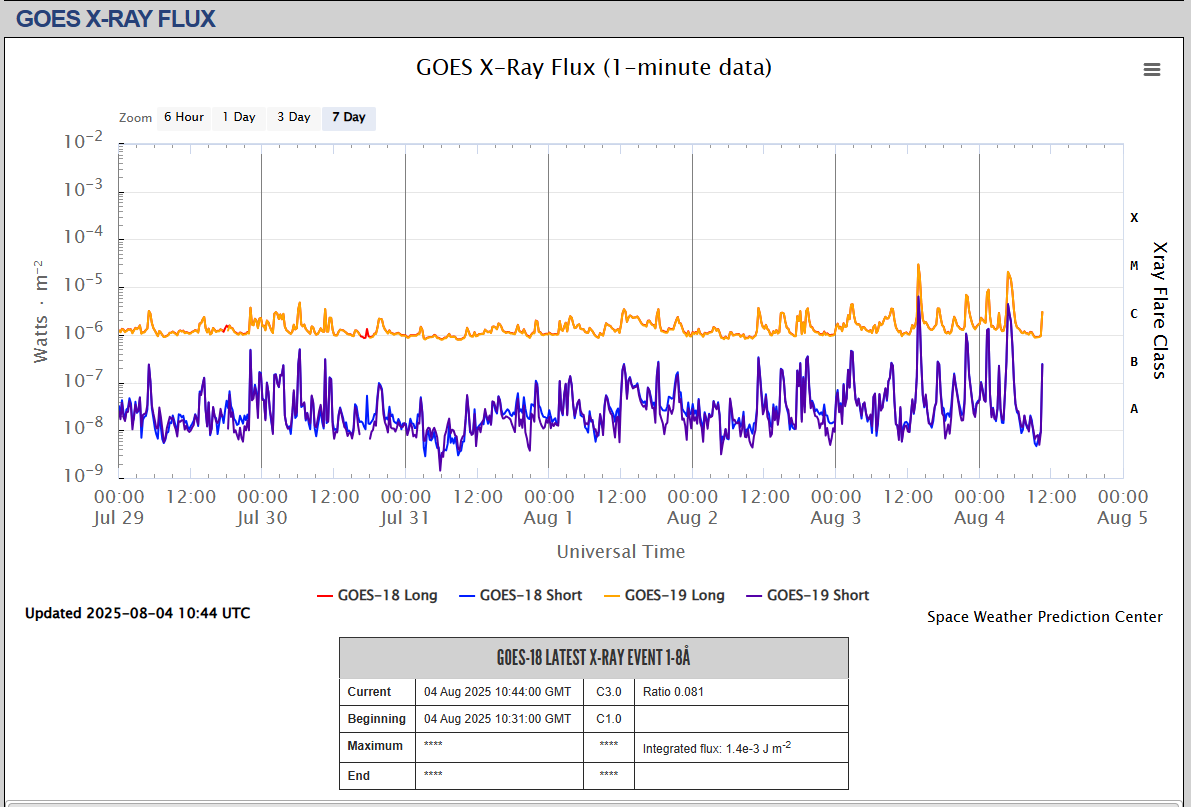The image size is (1191, 807).
Task: Click the orange flare peak on Aug 4
Action: point(1009,274)
